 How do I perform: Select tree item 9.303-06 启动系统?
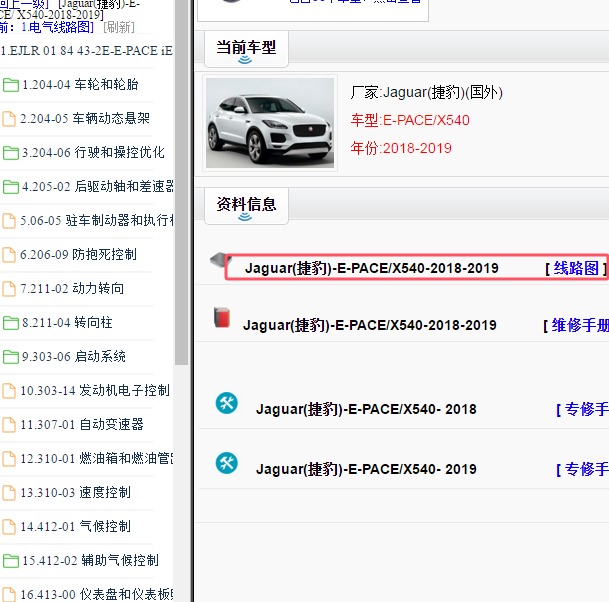point(73,357)
